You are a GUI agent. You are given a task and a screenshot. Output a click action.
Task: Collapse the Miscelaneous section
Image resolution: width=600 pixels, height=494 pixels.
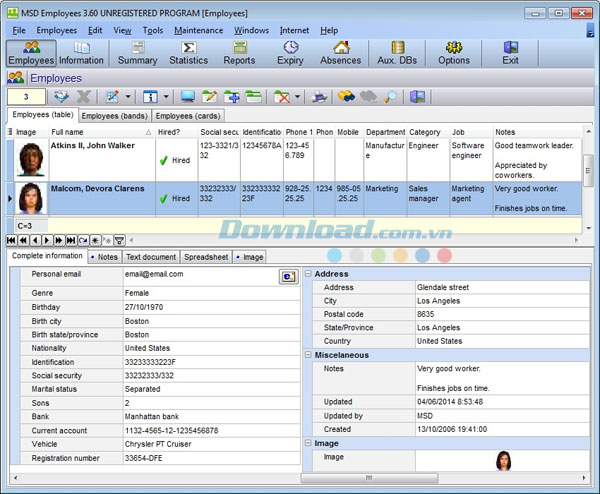point(308,355)
